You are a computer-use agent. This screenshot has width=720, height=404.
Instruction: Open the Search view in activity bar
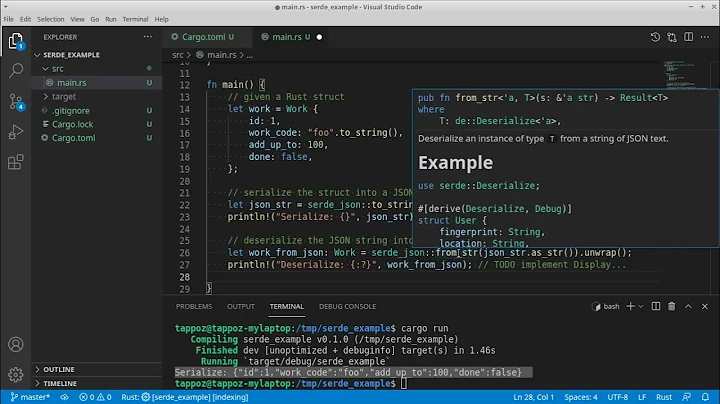click(16, 70)
